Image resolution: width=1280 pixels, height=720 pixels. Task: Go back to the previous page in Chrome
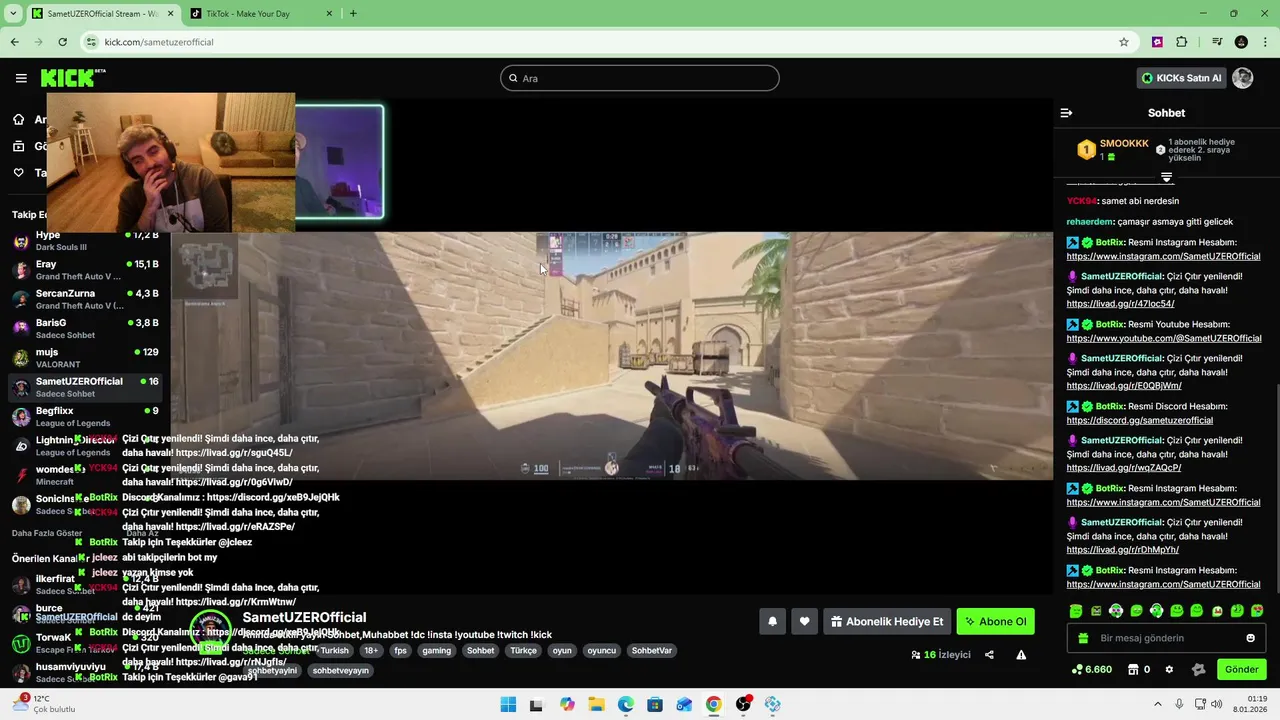[x=14, y=42]
